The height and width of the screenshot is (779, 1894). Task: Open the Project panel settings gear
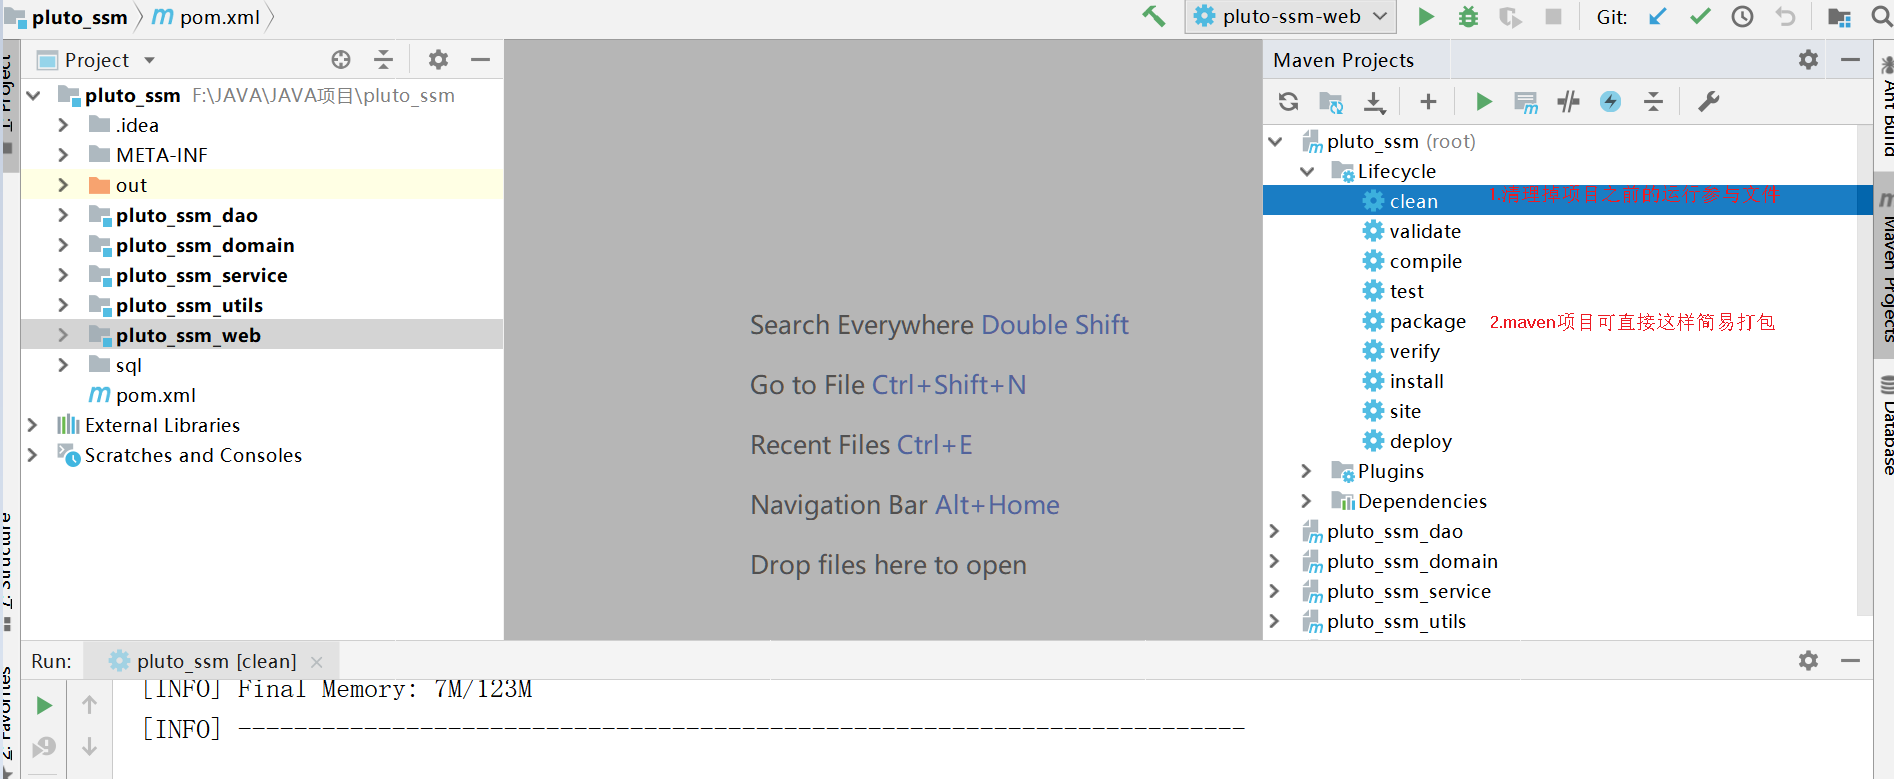tap(438, 60)
